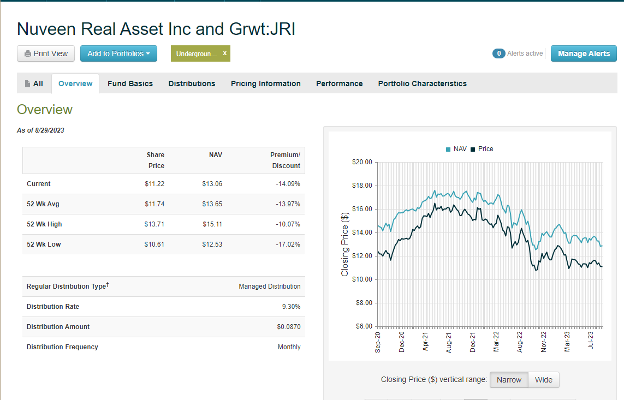Viewport: 624px width, 400px height.
Task: Remove the Undergroun tag with its x
Action: tap(224, 52)
